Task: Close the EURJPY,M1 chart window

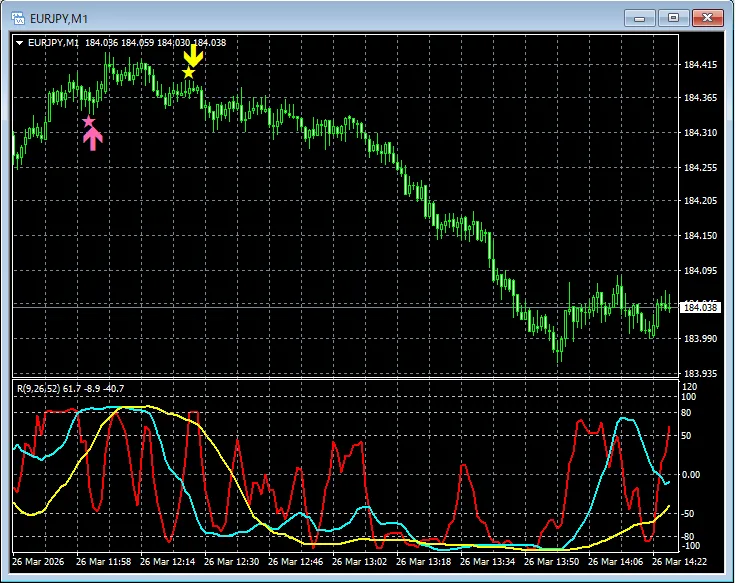Action: coord(707,18)
